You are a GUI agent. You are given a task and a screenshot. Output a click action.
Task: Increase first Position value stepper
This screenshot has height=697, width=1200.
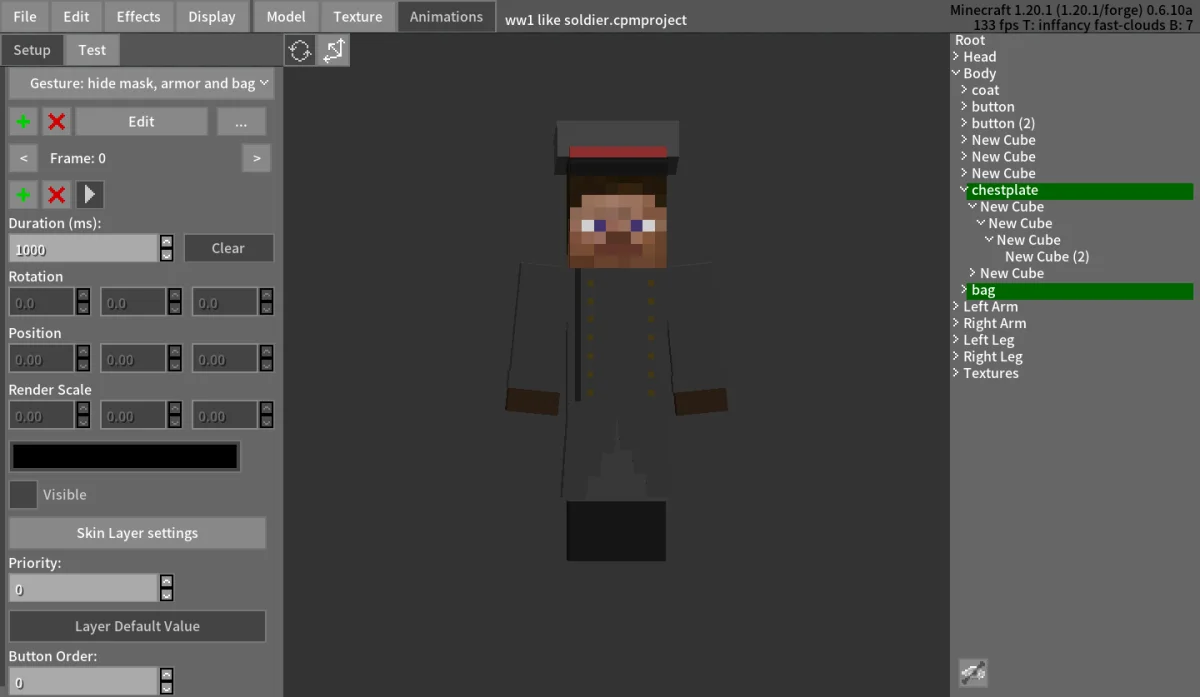coord(83,352)
